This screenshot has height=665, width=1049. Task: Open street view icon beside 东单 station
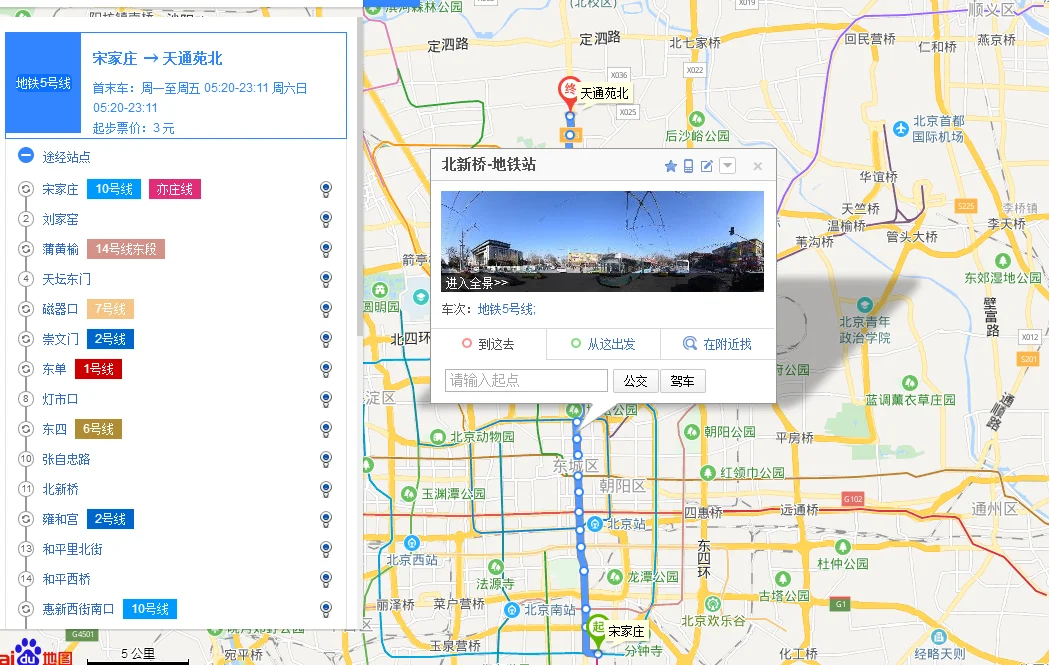point(325,369)
